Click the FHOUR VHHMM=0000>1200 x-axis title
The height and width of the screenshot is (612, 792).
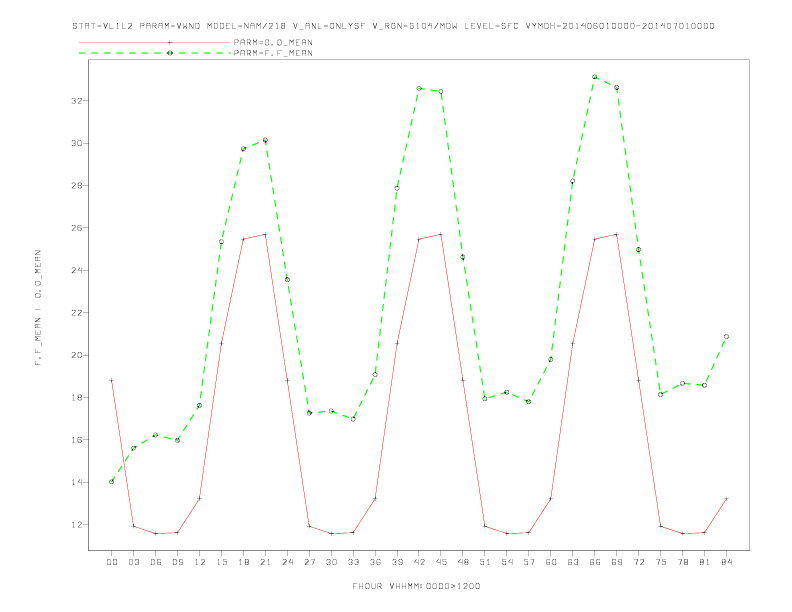pos(416,586)
